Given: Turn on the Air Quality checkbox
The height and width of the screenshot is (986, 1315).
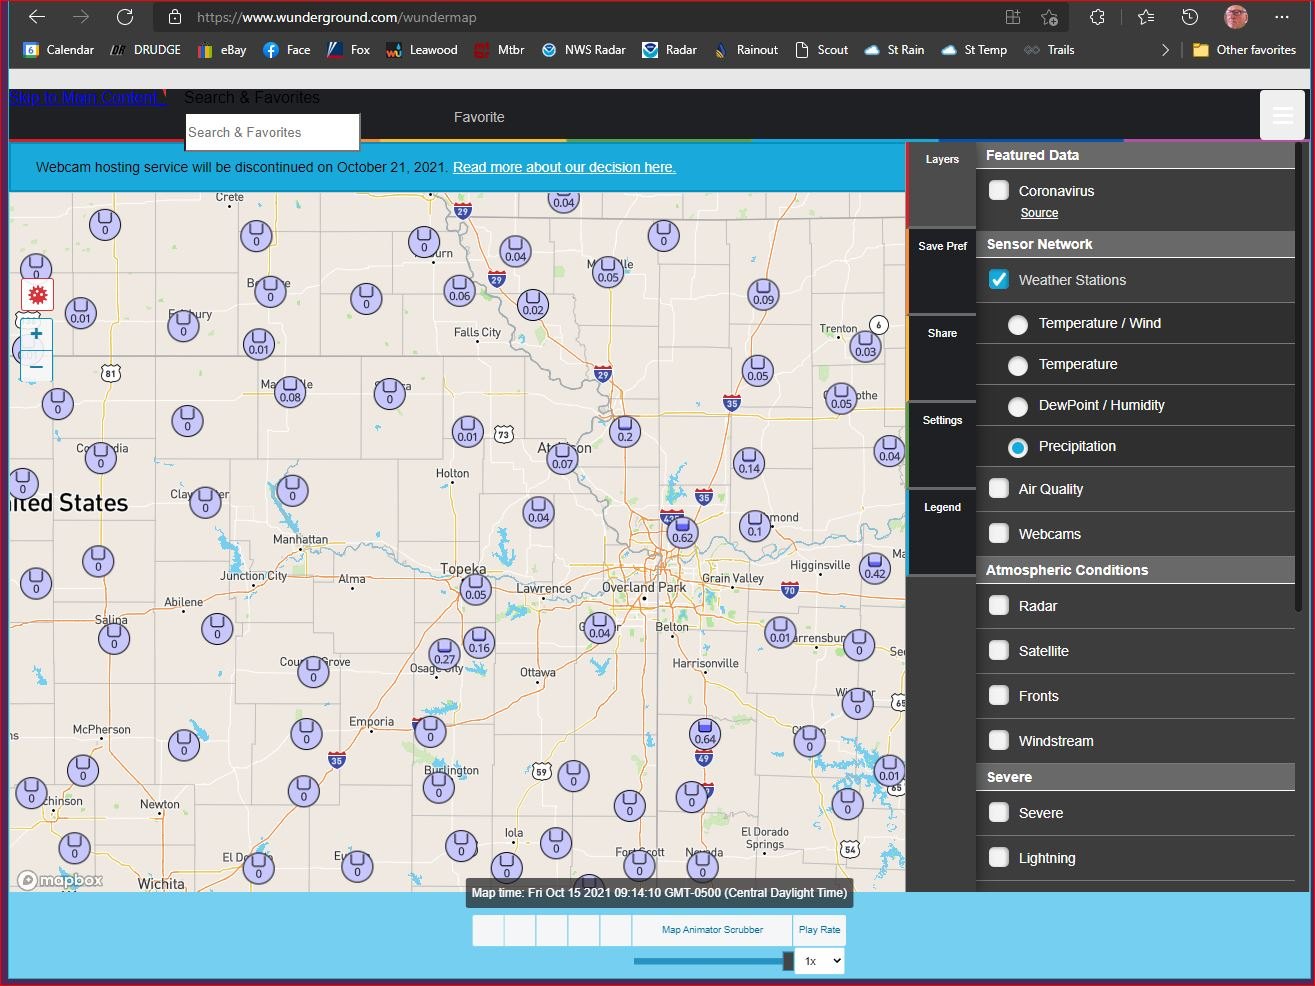Looking at the screenshot, I should pos(999,489).
